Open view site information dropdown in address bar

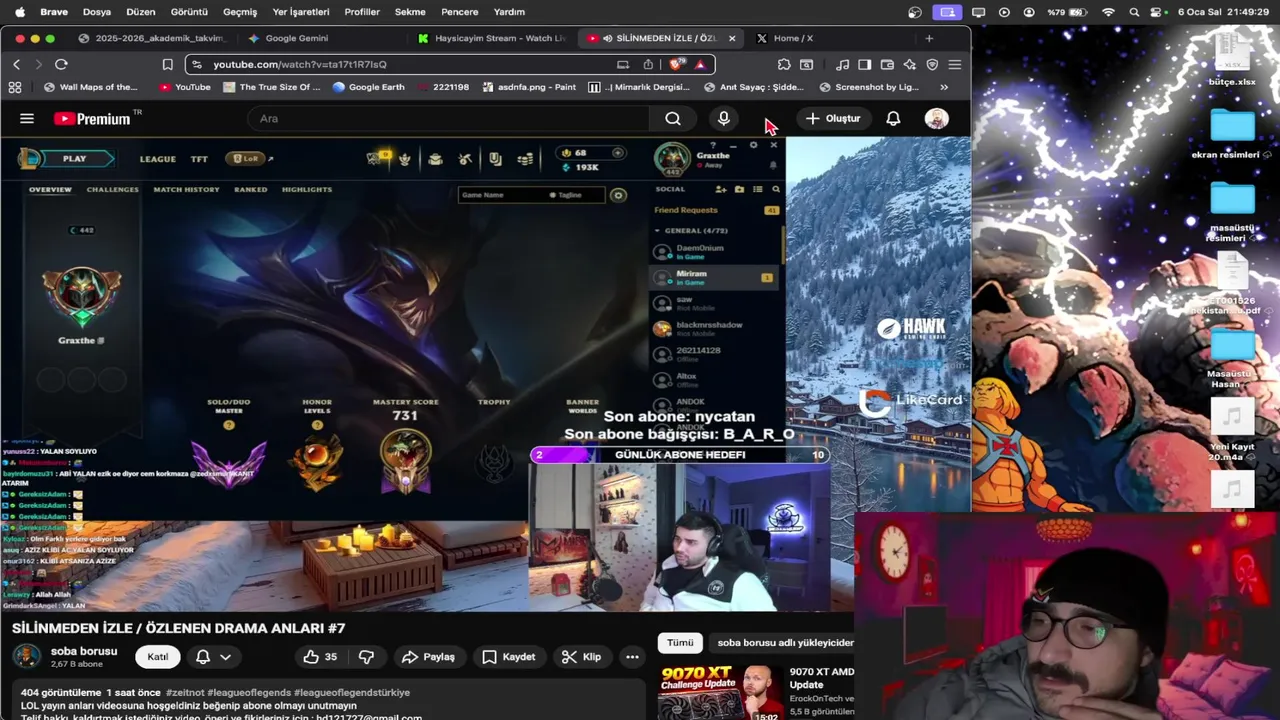pyautogui.click(x=199, y=64)
